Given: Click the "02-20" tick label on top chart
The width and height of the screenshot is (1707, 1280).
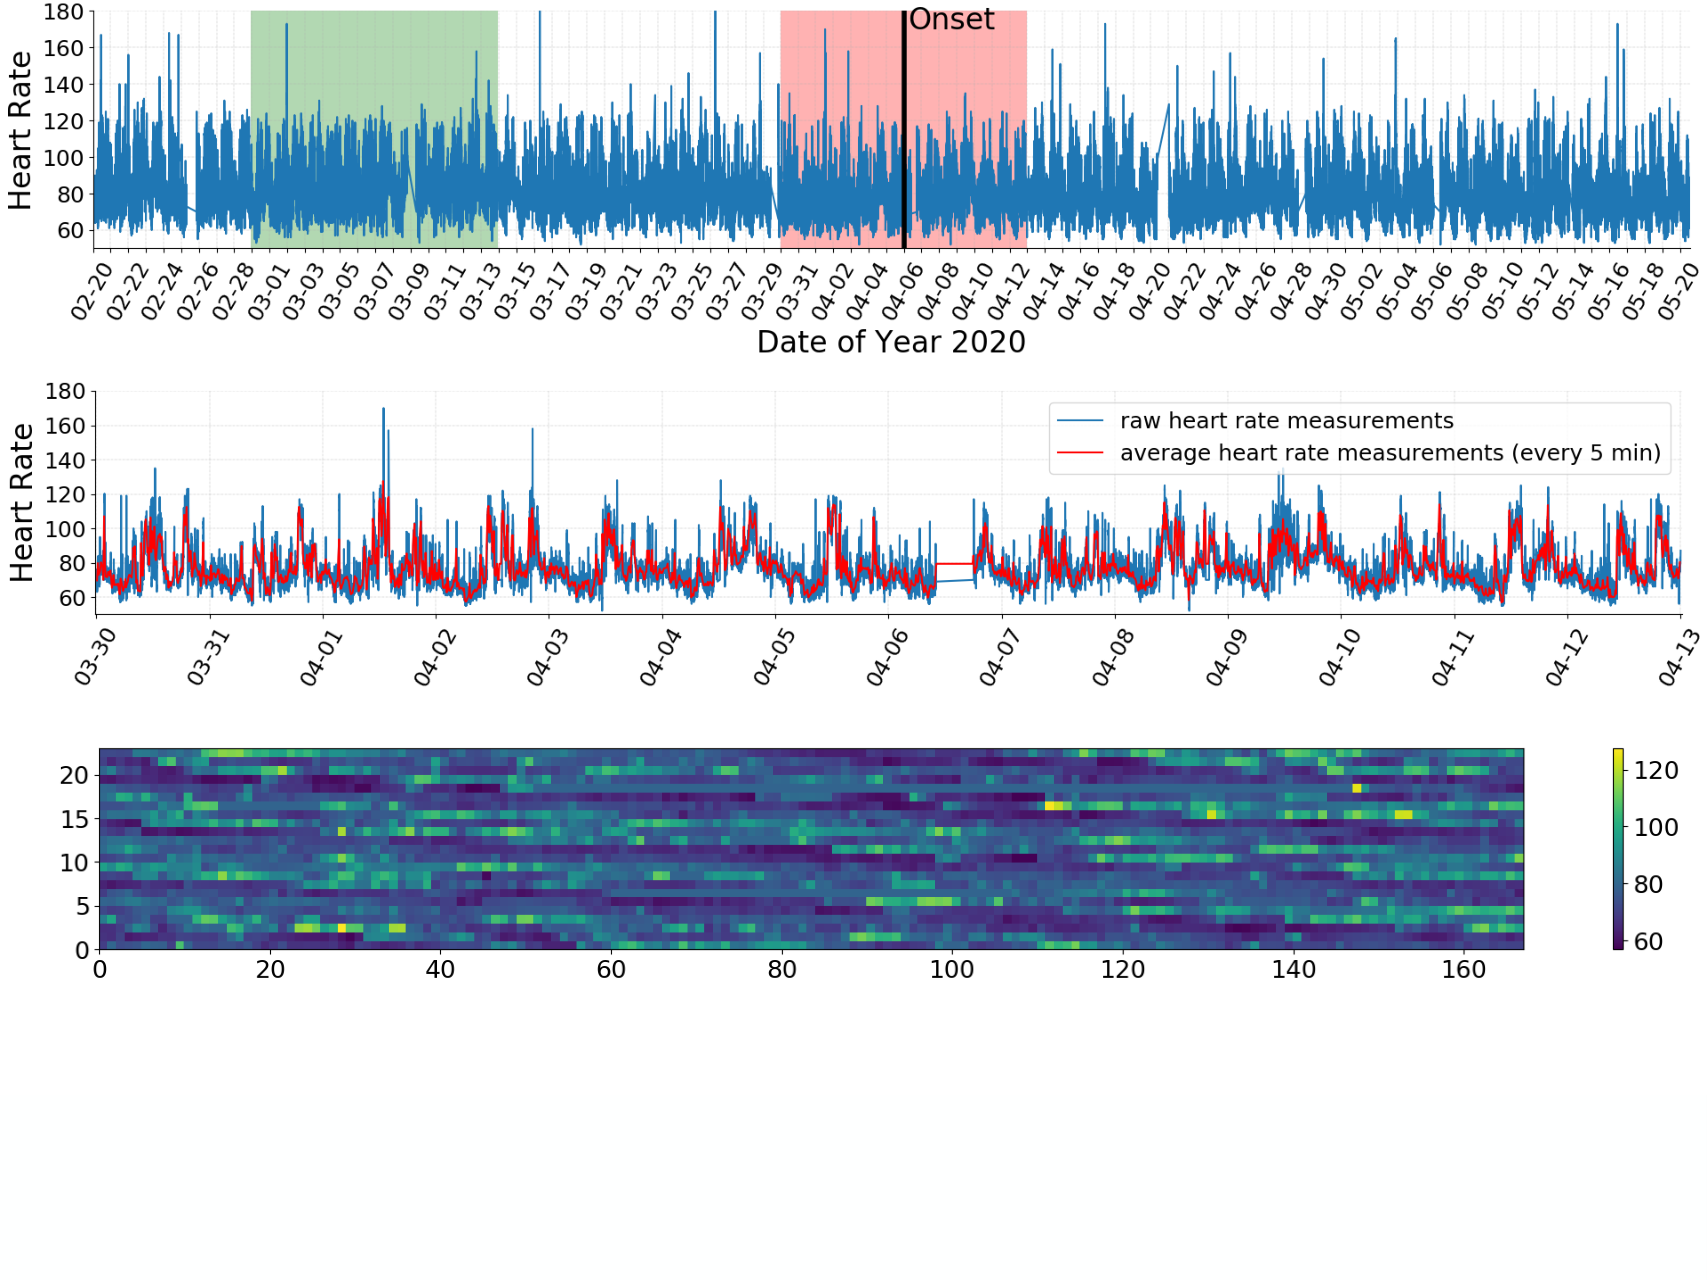Looking at the screenshot, I should (92, 292).
